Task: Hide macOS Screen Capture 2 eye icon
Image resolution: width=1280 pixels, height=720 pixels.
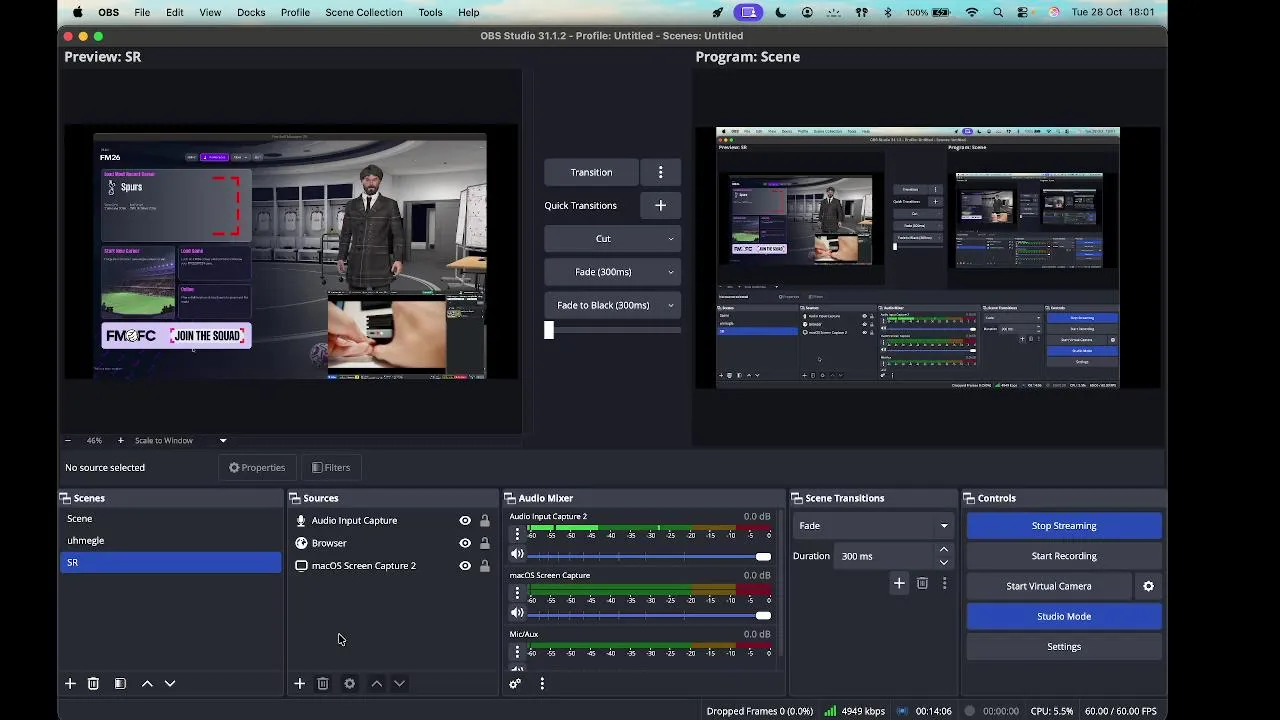Action: (465, 565)
